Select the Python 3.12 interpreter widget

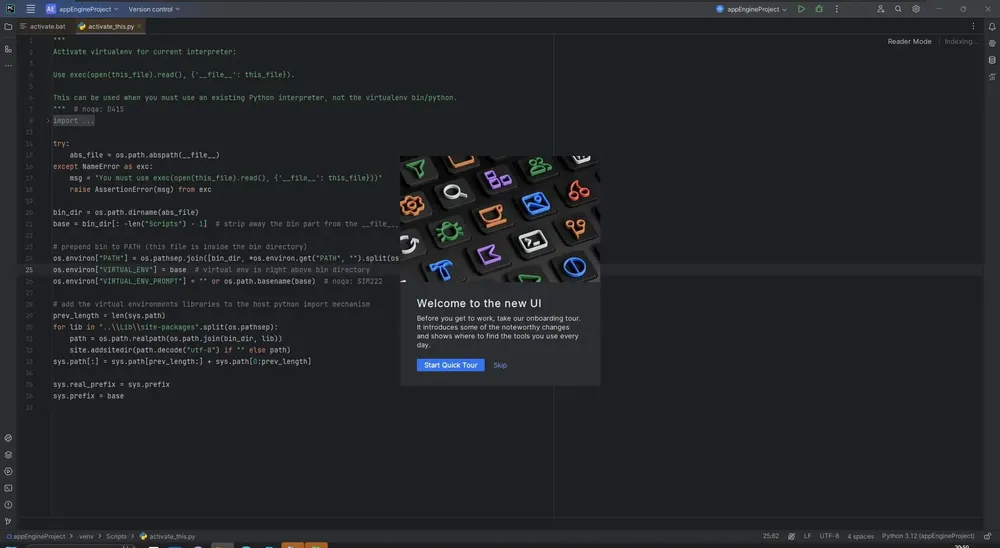(x=927, y=537)
